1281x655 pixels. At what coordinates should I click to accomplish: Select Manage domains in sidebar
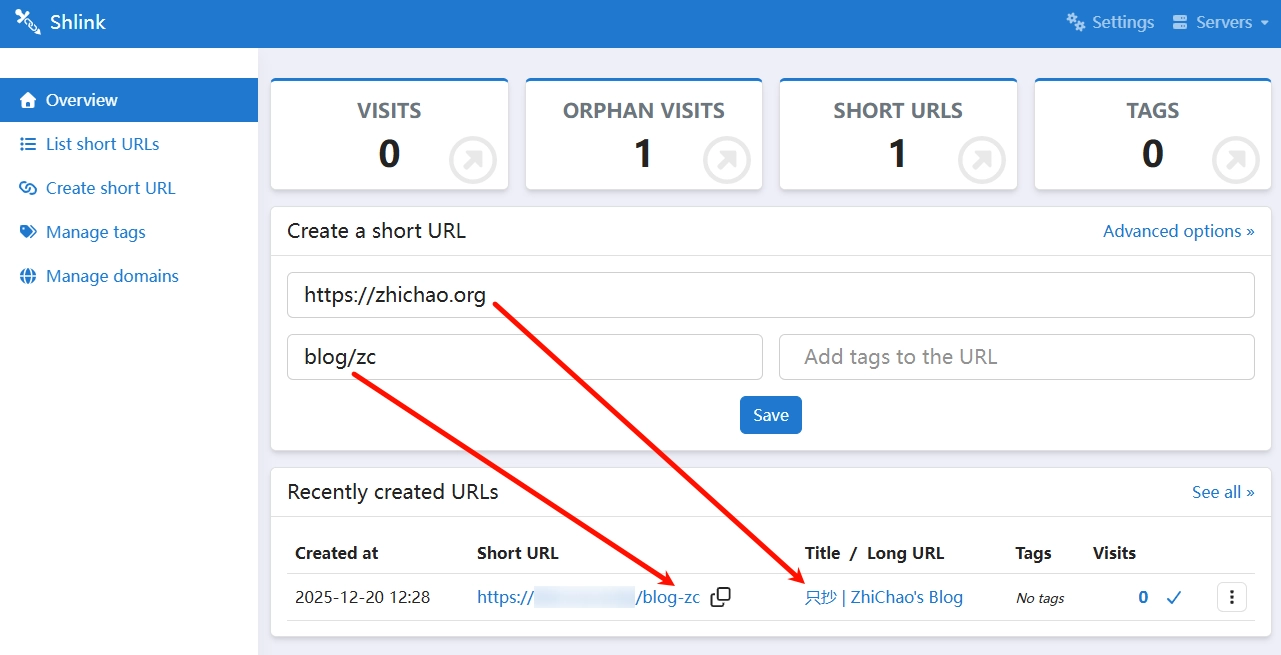[x=112, y=276]
